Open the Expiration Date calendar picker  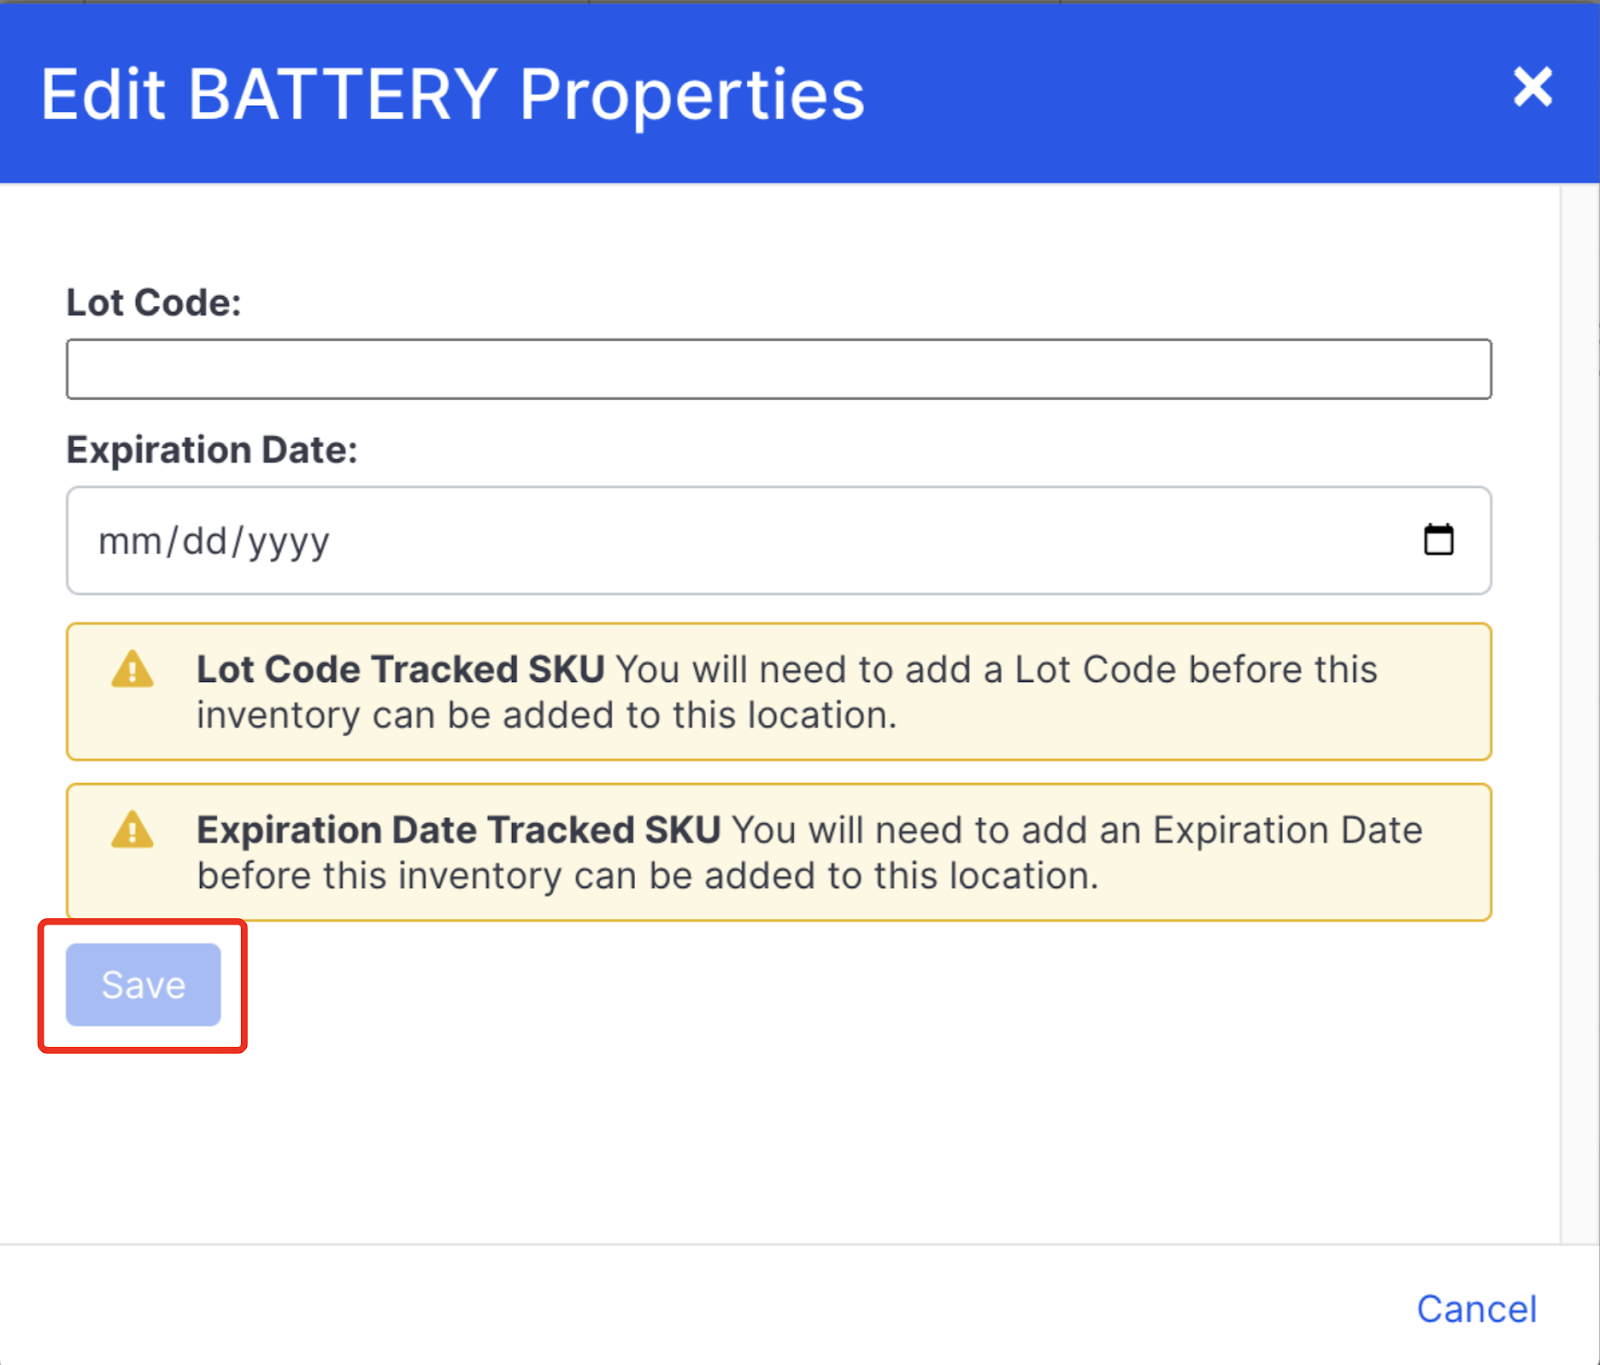click(1438, 540)
